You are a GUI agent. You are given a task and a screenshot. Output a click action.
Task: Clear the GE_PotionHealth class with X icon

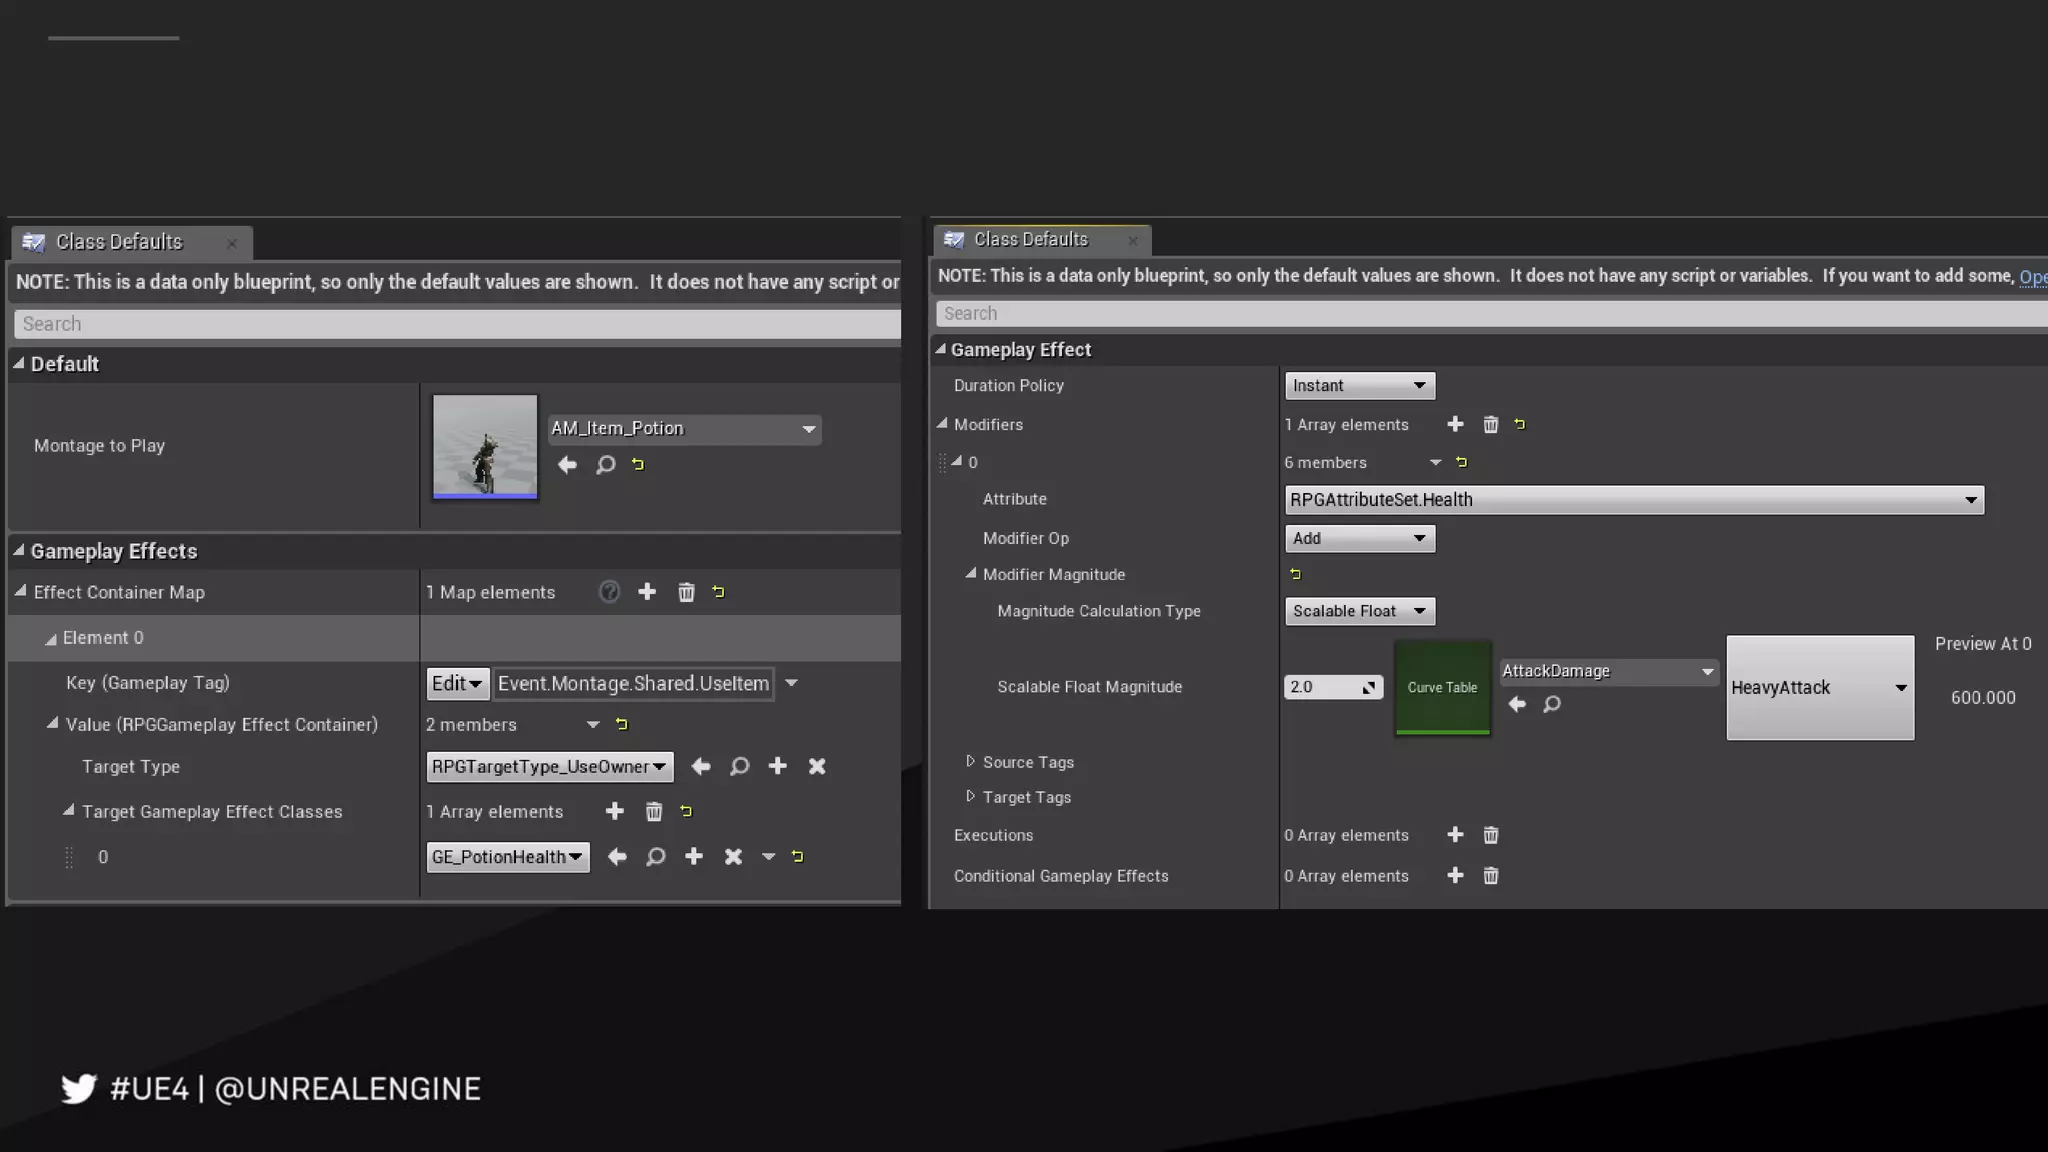[x=733, y=857]
